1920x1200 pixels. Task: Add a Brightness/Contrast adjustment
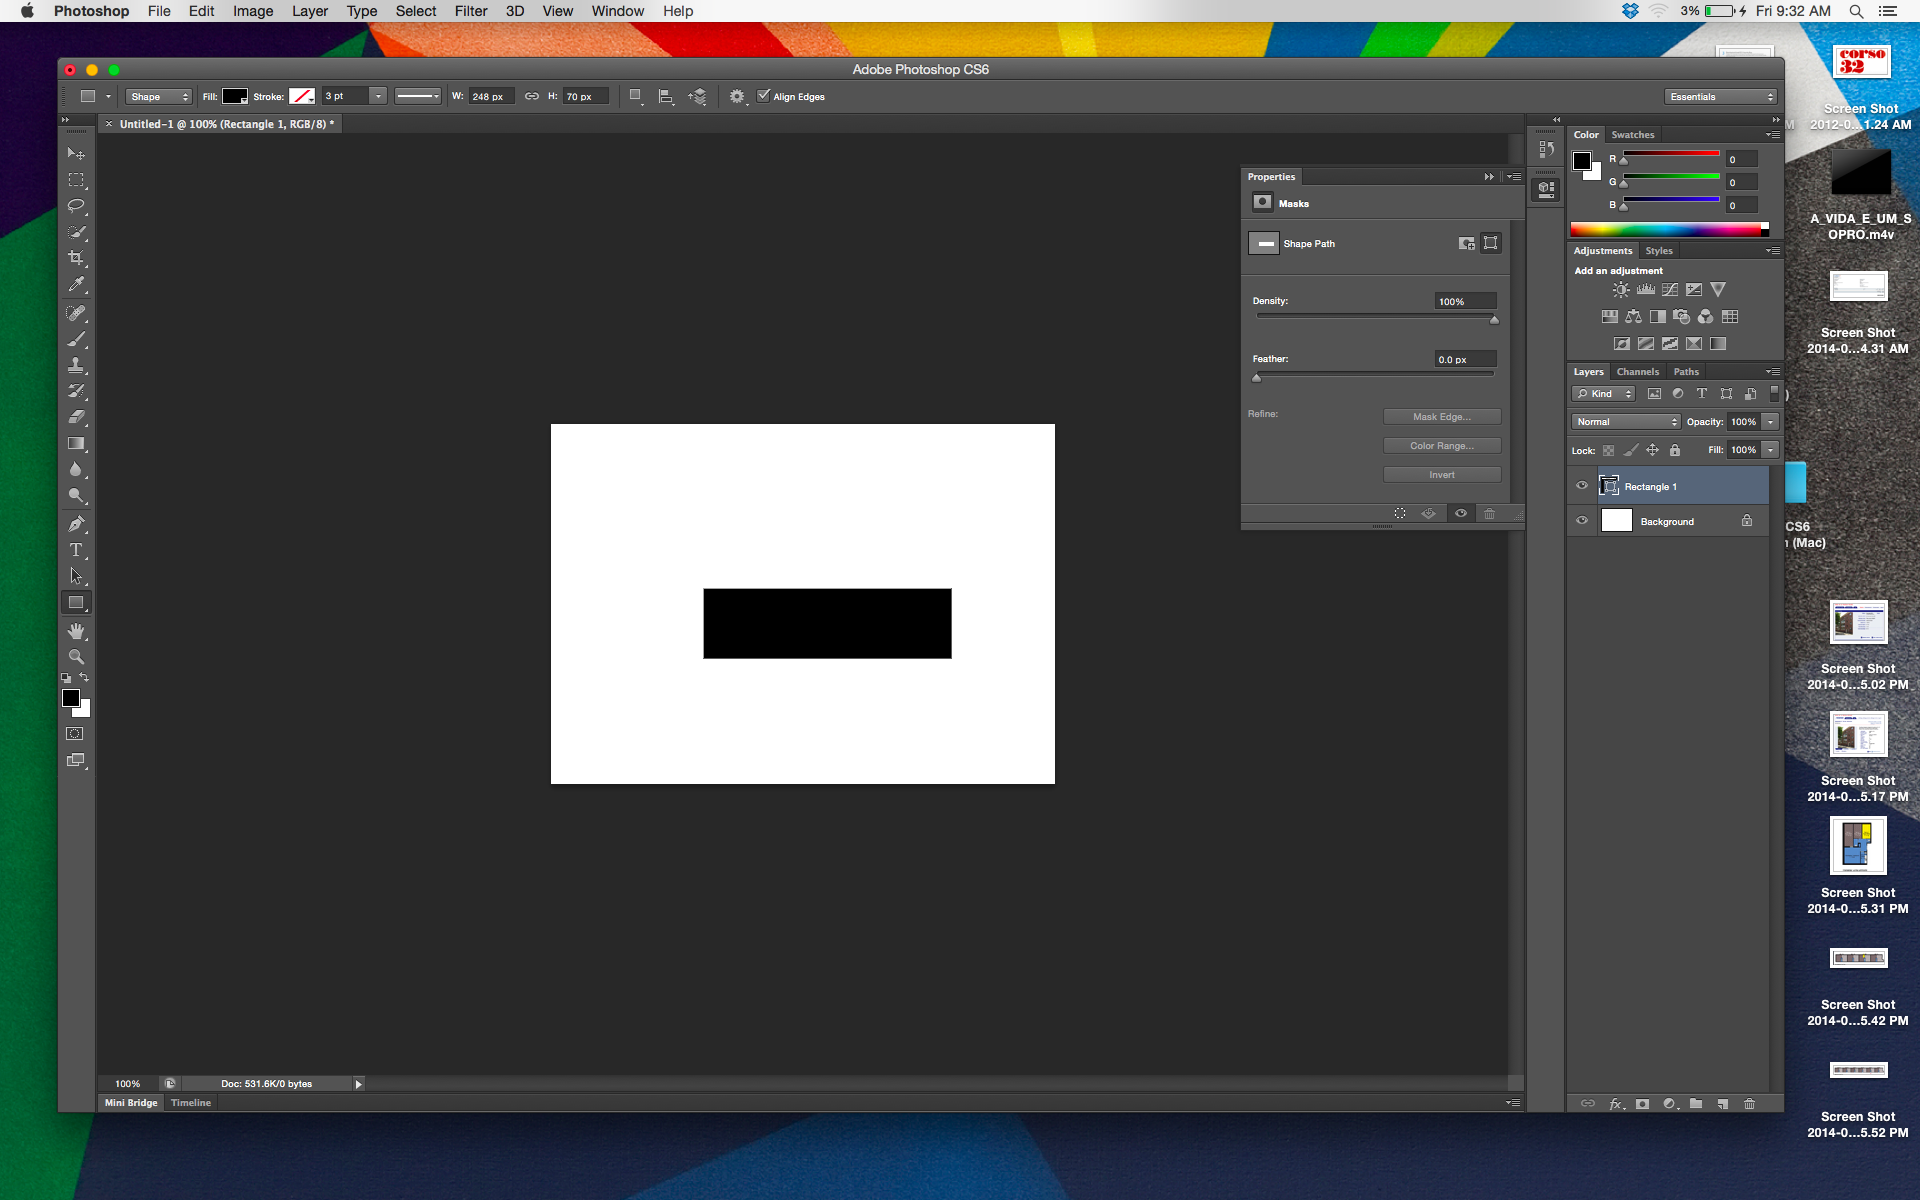click(1620, 290)
